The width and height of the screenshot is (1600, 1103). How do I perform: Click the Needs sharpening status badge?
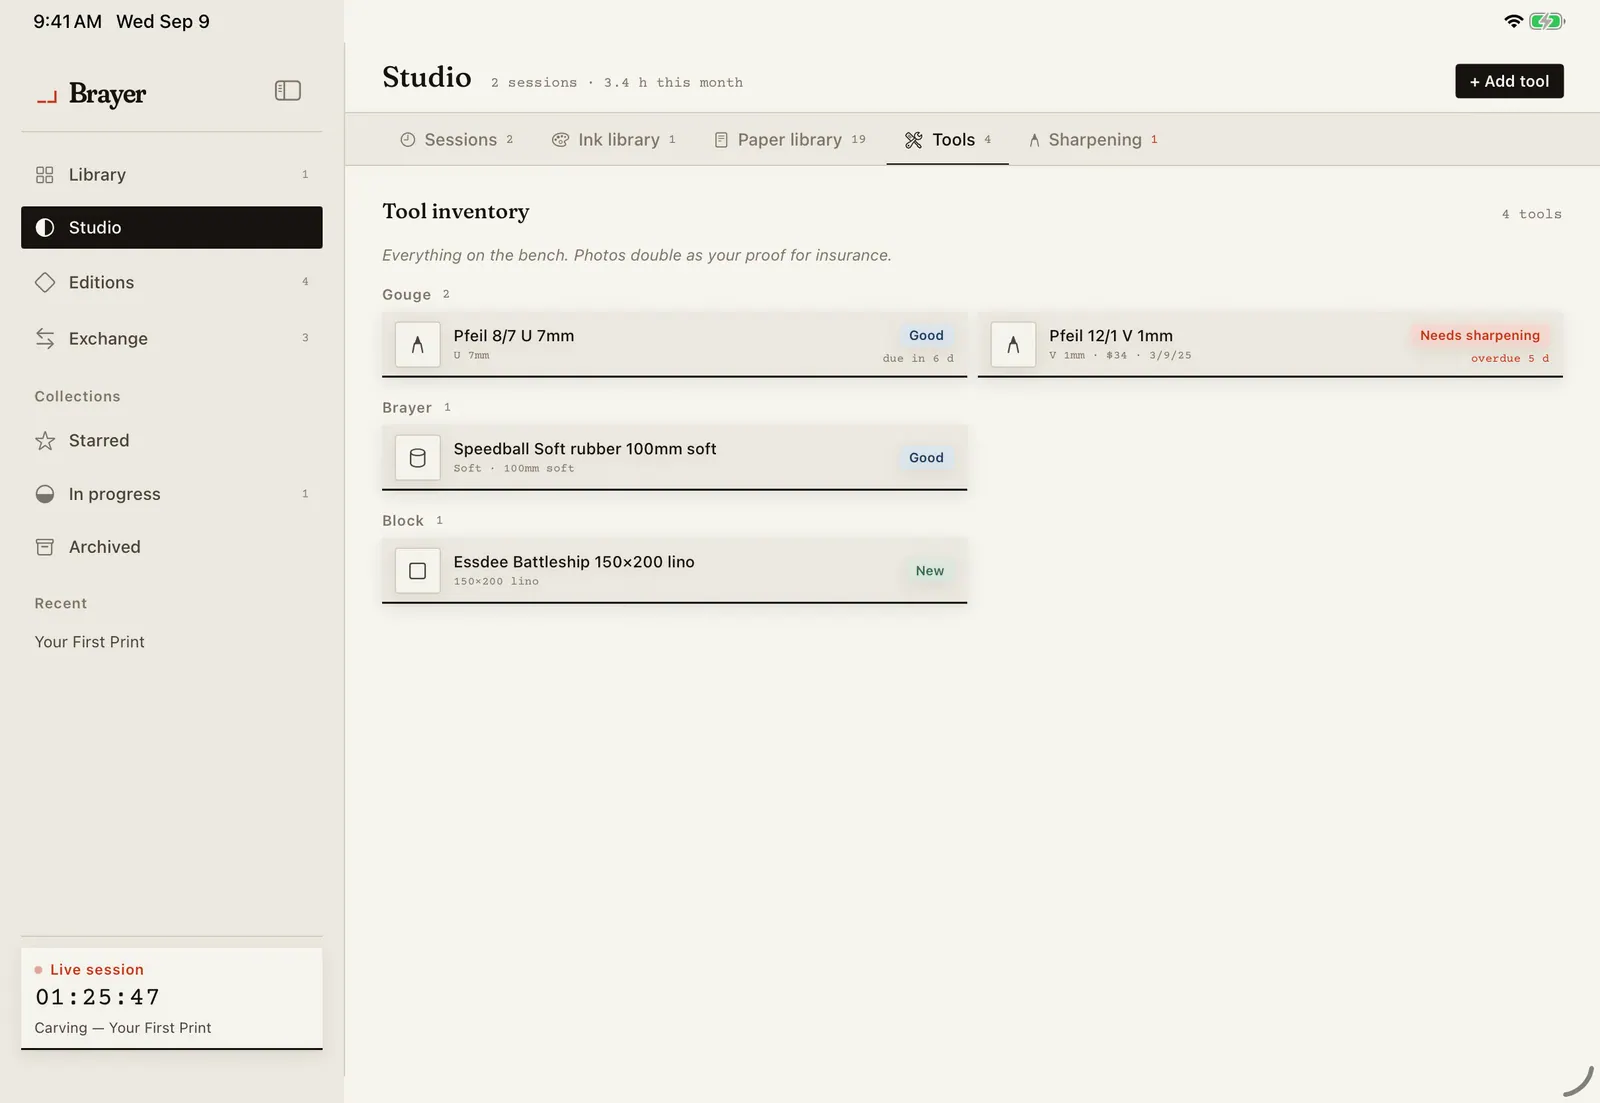[x=1480, y=336]
